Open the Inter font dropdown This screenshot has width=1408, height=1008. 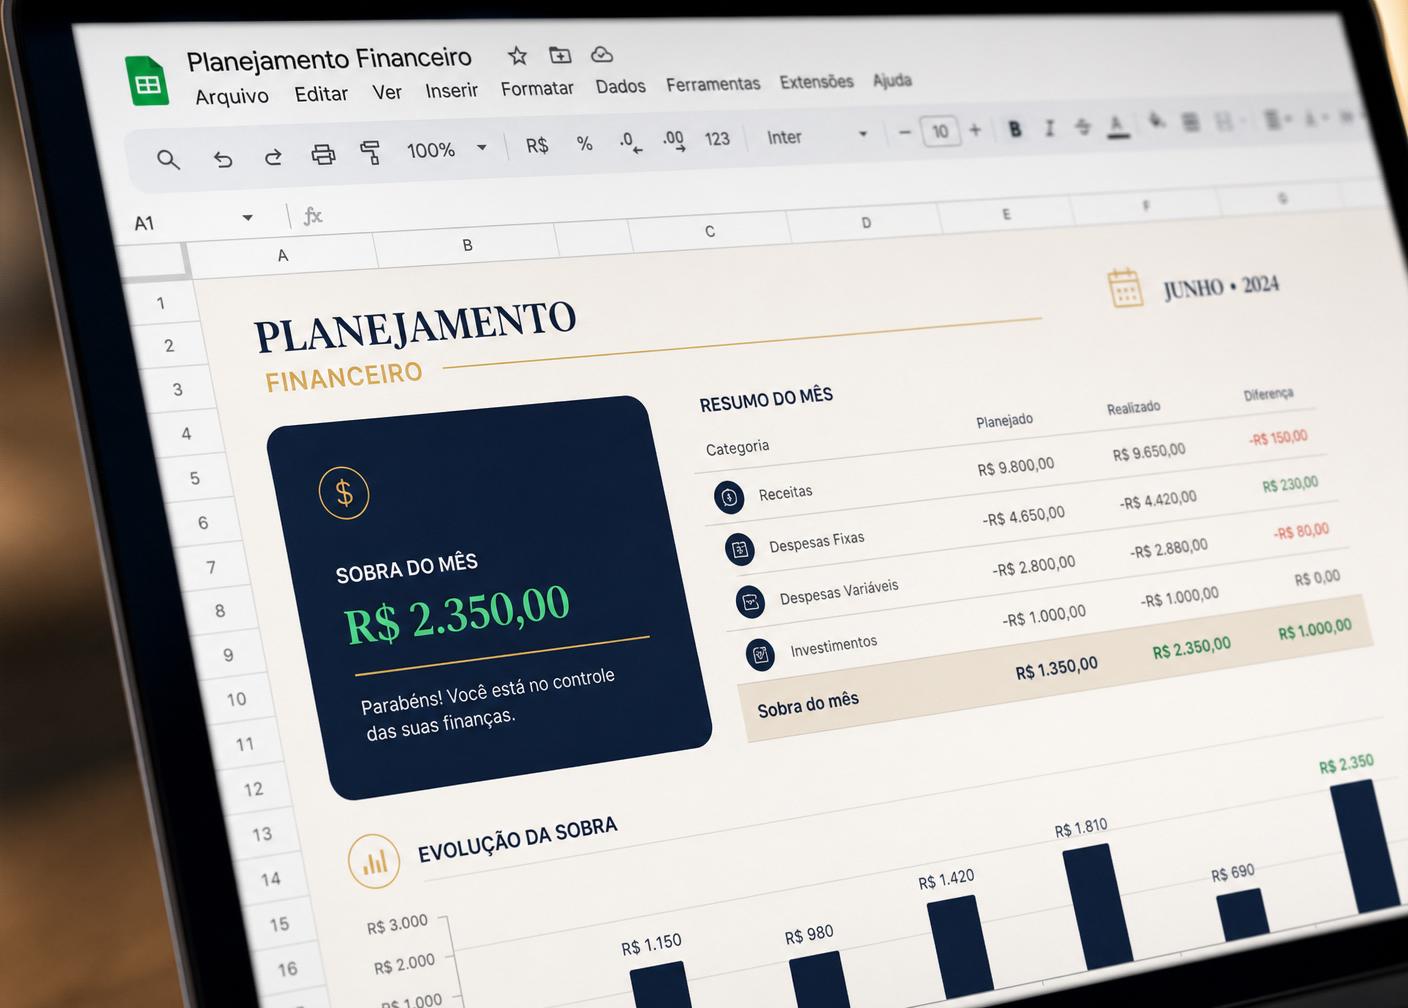[817, 136]
